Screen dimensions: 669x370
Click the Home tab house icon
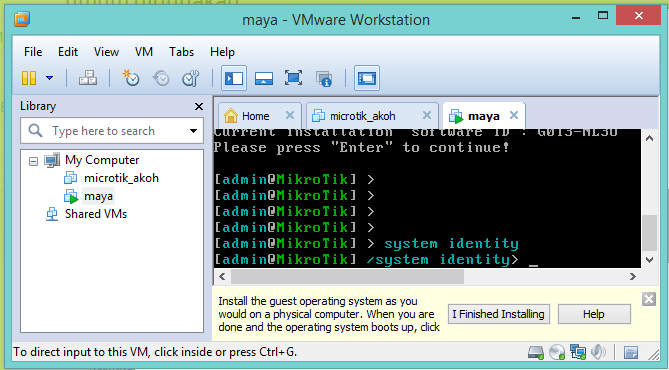coord(230,115)
